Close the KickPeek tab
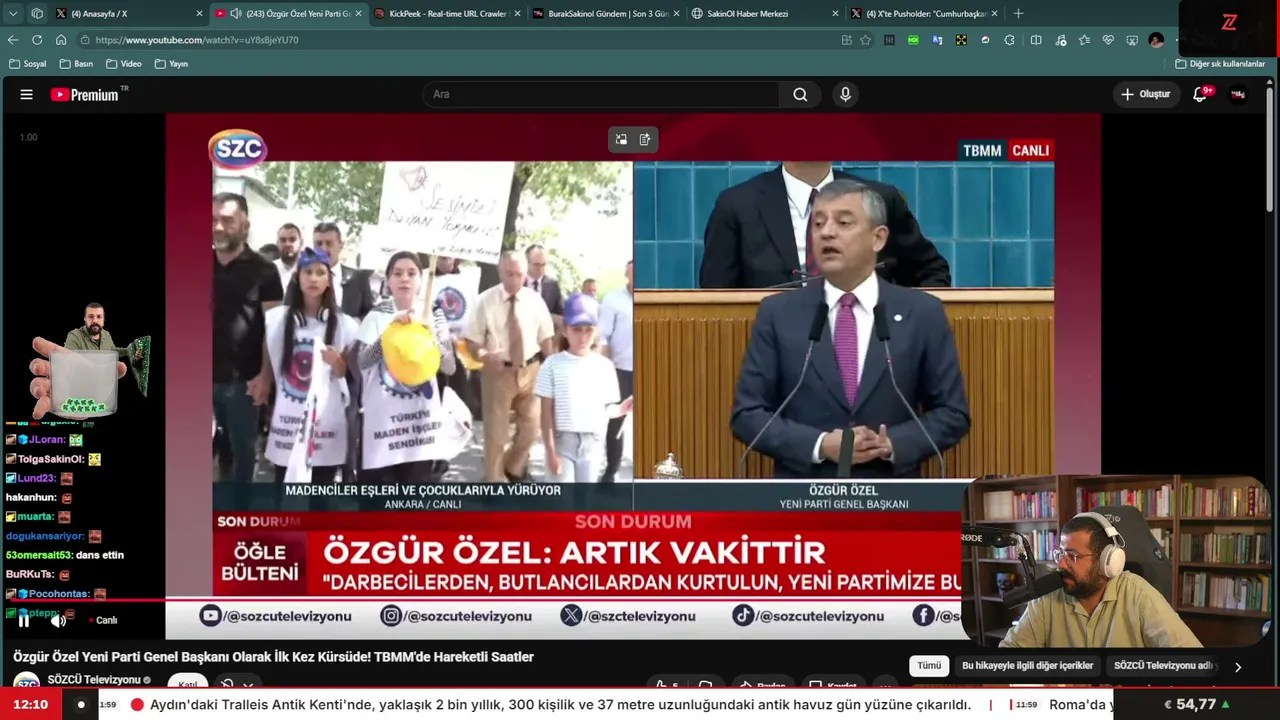 (x=517, y=14)
